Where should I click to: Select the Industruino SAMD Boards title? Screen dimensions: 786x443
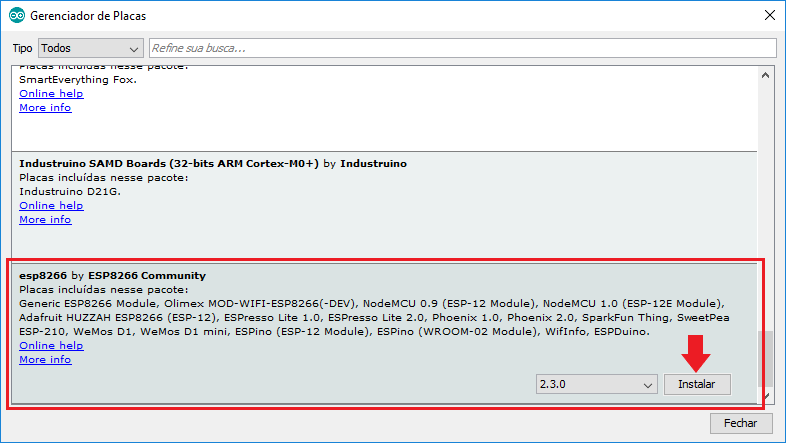[213, 164]
